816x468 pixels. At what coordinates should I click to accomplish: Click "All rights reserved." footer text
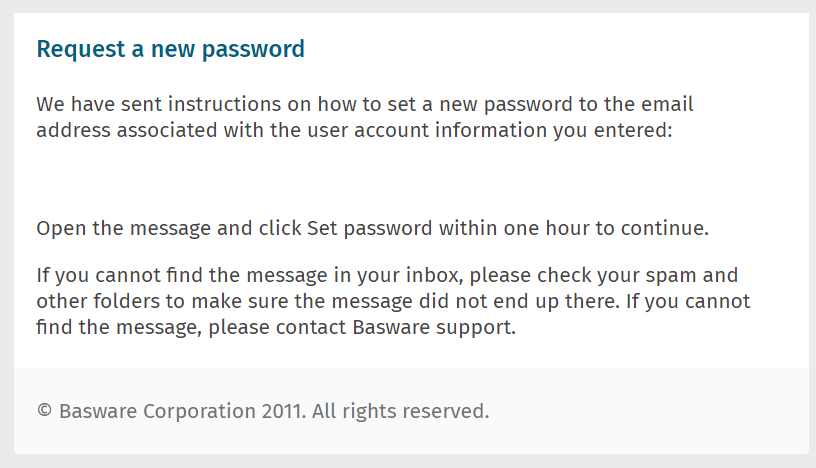(402, 410)
